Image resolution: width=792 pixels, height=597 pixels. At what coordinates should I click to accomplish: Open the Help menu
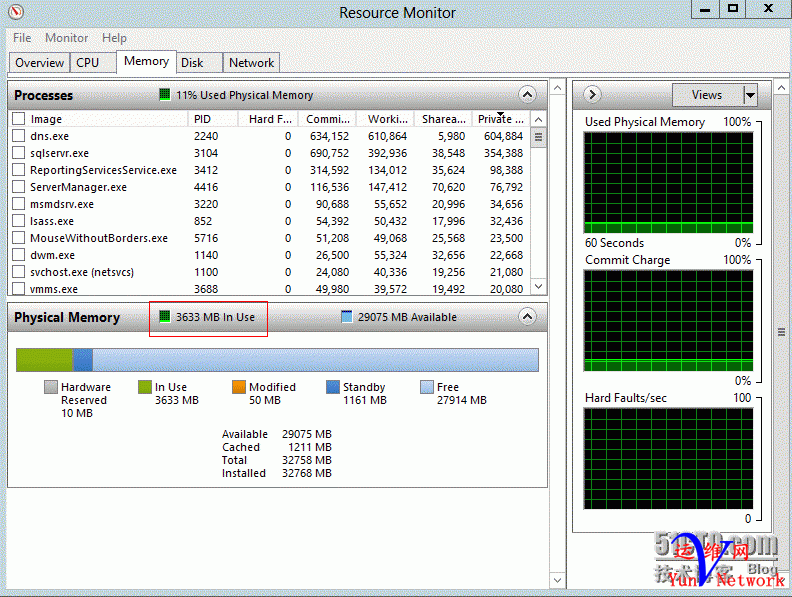click(114, 38)
